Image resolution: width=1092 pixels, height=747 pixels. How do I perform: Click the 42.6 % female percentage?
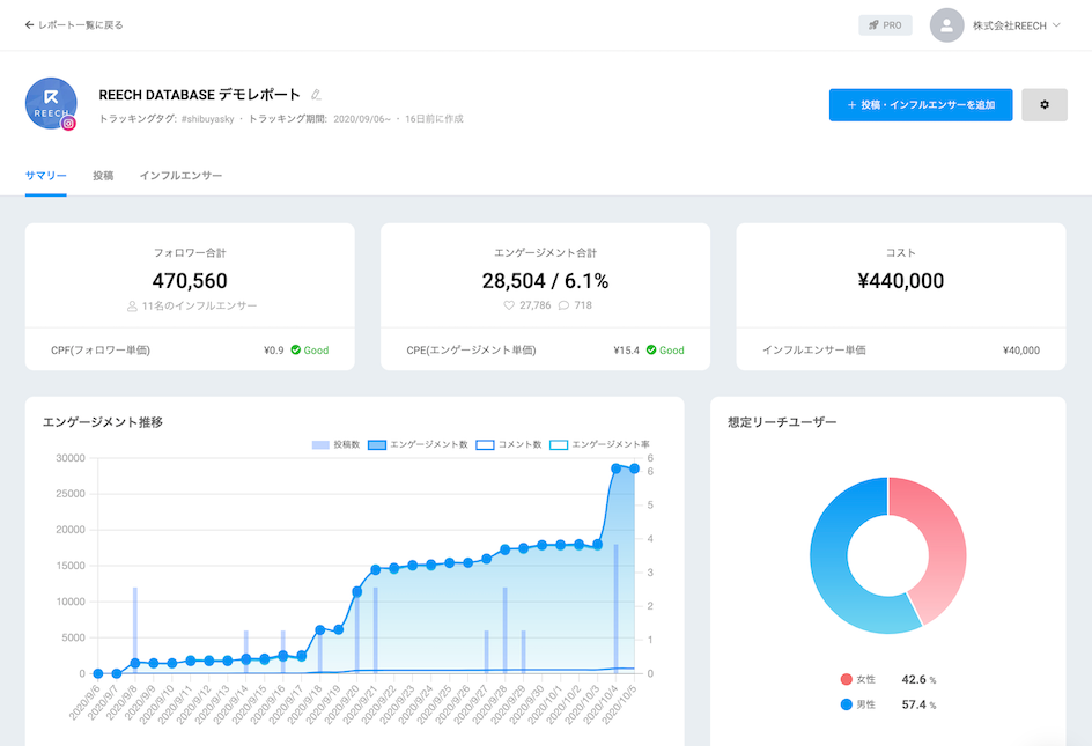[919, 679]
